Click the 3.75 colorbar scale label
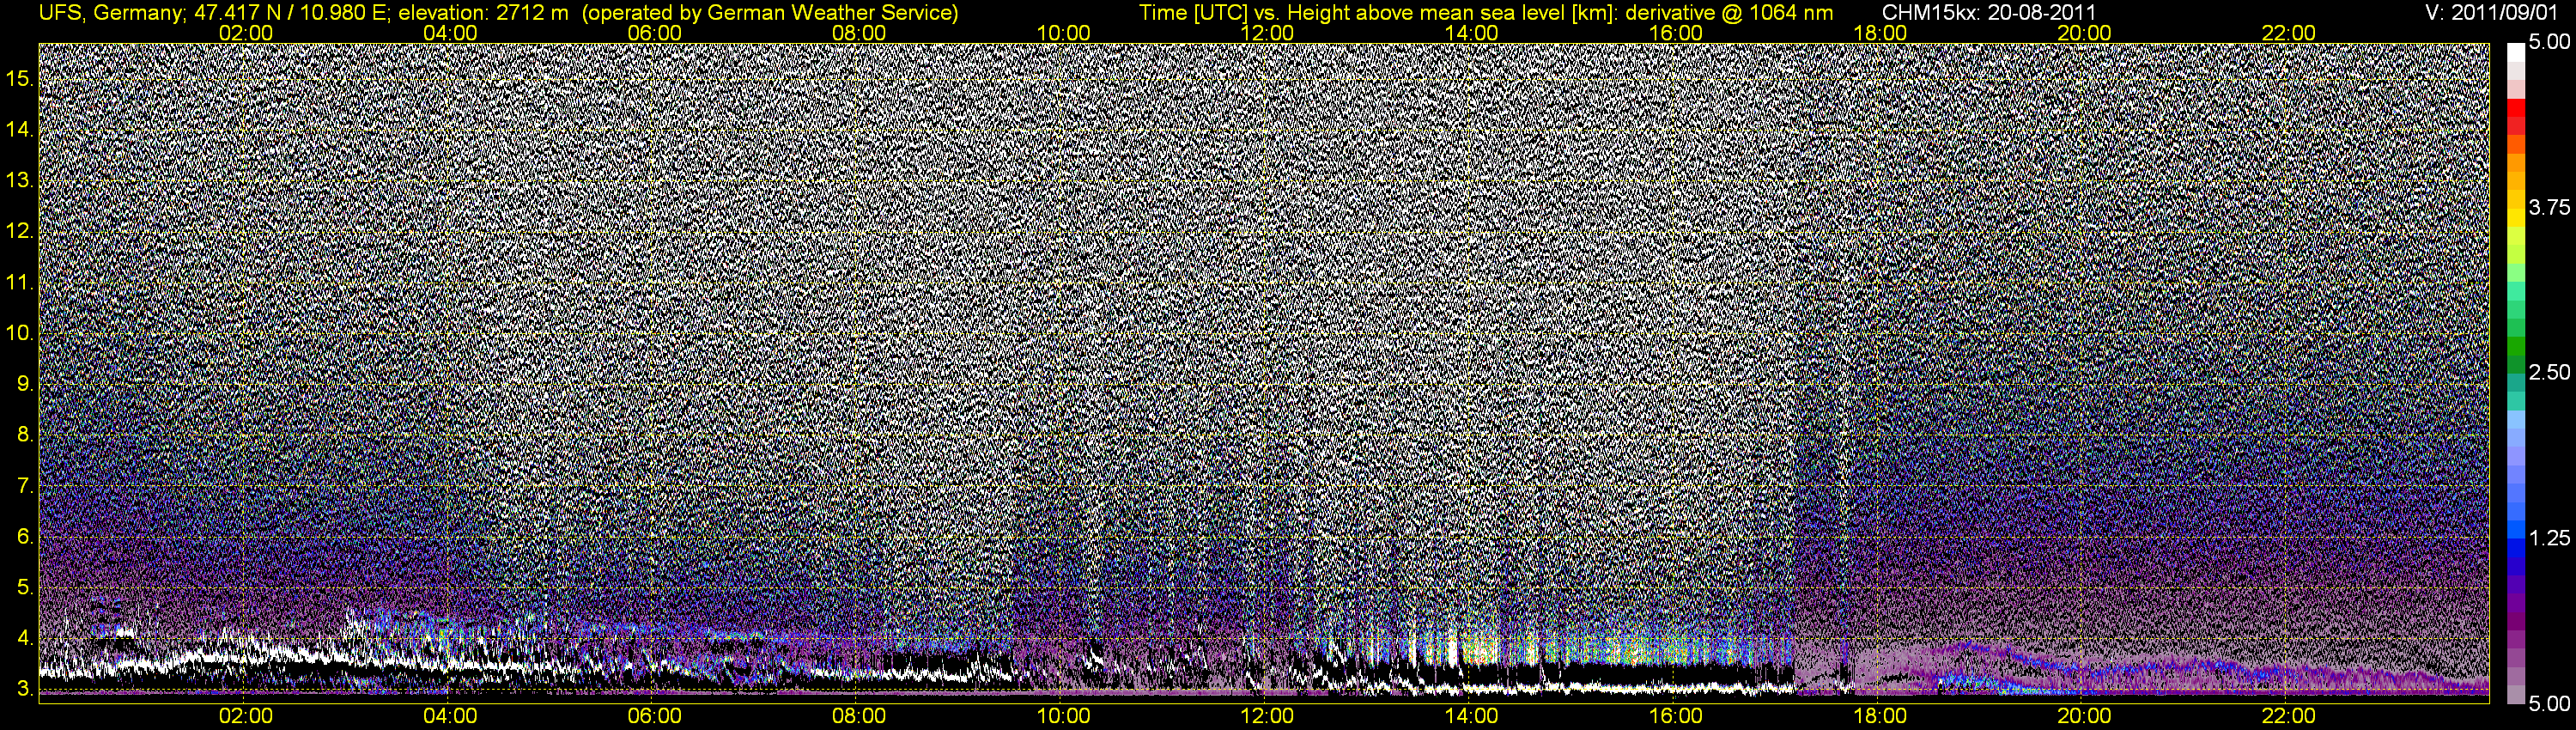Screen dimensions: 2576x730 click(2549, 207)
